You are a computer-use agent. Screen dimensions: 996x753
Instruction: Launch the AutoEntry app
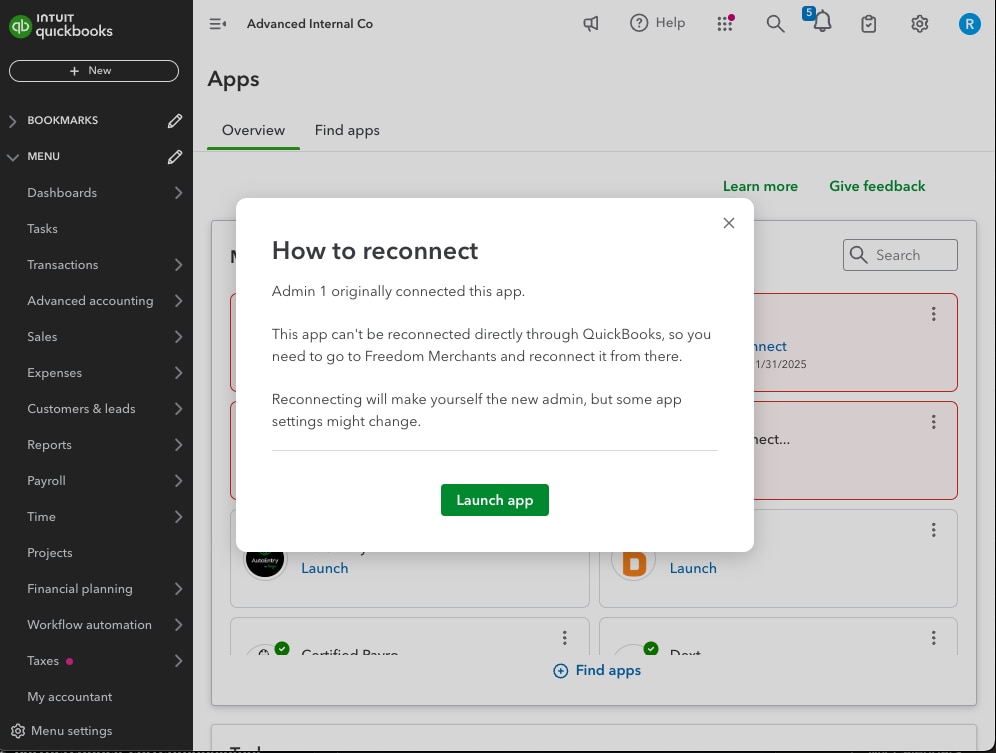click(325, 568)
